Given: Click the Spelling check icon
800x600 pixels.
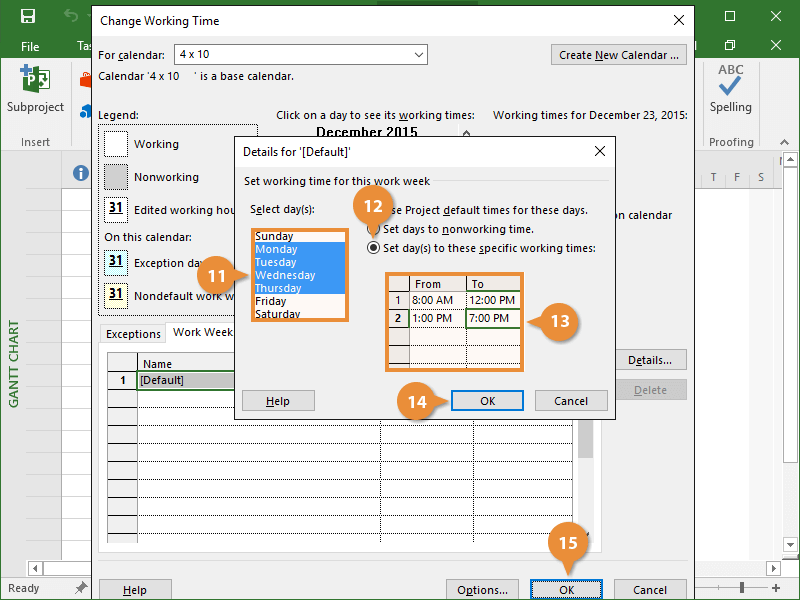Looking at the screenshot, I should [x=730, y=80].
